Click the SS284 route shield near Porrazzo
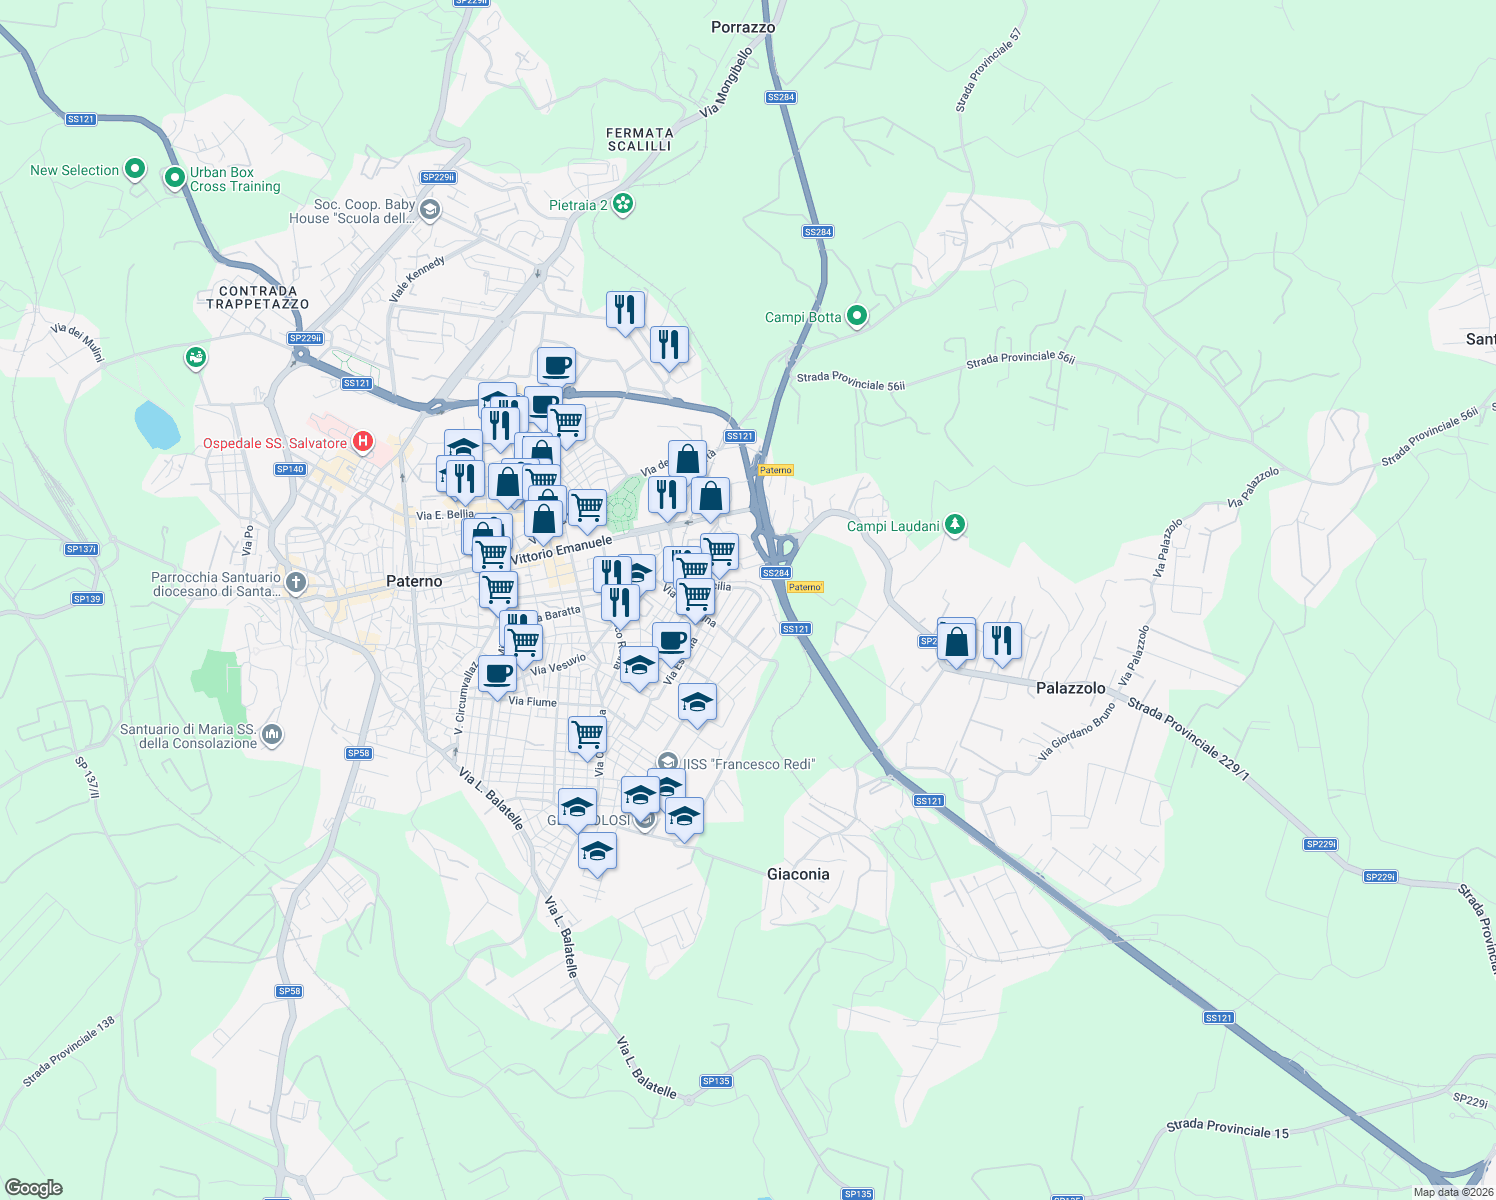Image resolution: width=1496 pixels, height=1200 pixels. 780,97
